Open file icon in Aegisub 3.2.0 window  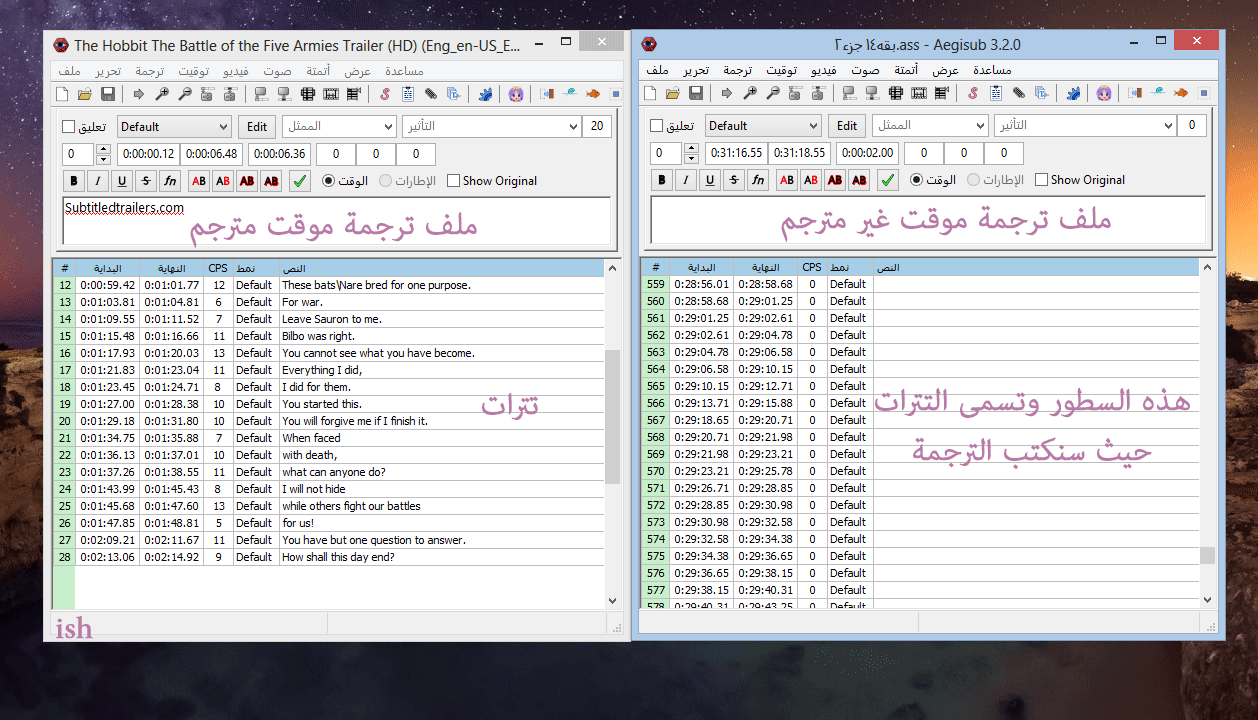[673, 93]
